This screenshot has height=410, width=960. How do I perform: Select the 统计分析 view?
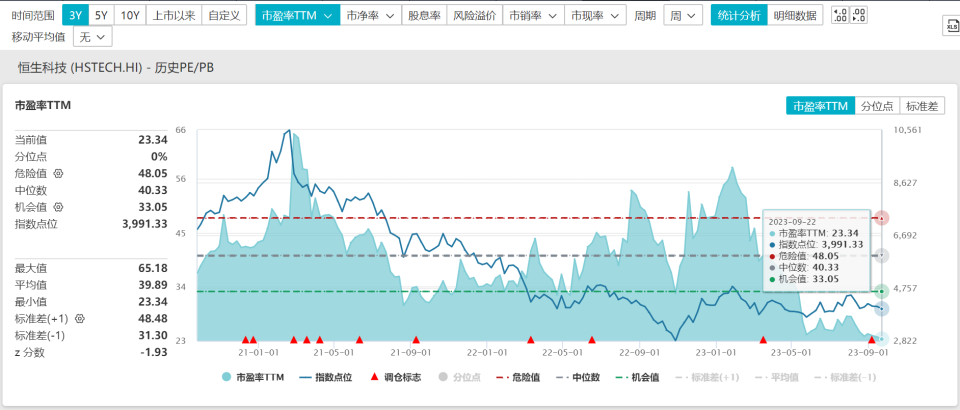pyautogui.click(x=739, y=15)
